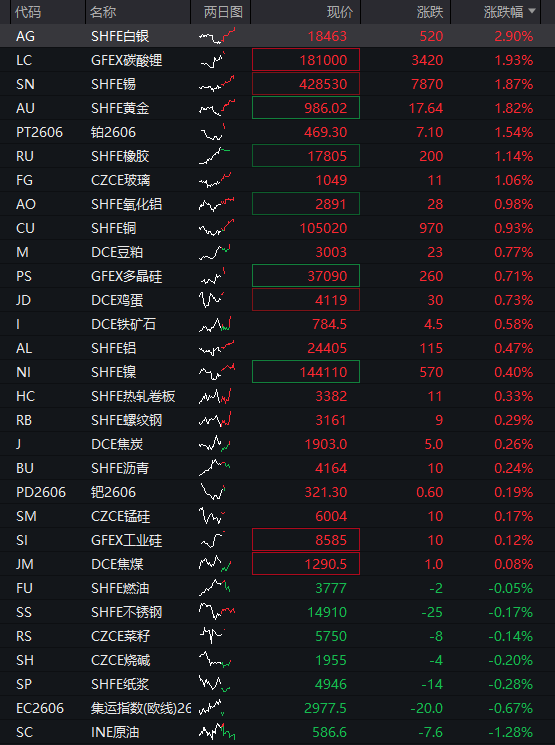
Task: Click the boxed price 181000 for 碳酸锂
Action: (x=306, y=60)
